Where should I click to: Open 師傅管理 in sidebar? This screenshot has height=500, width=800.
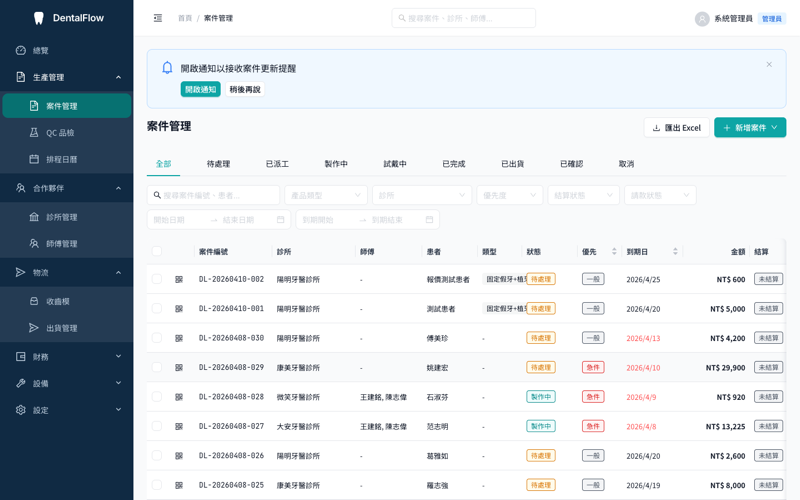coord(66,243)
